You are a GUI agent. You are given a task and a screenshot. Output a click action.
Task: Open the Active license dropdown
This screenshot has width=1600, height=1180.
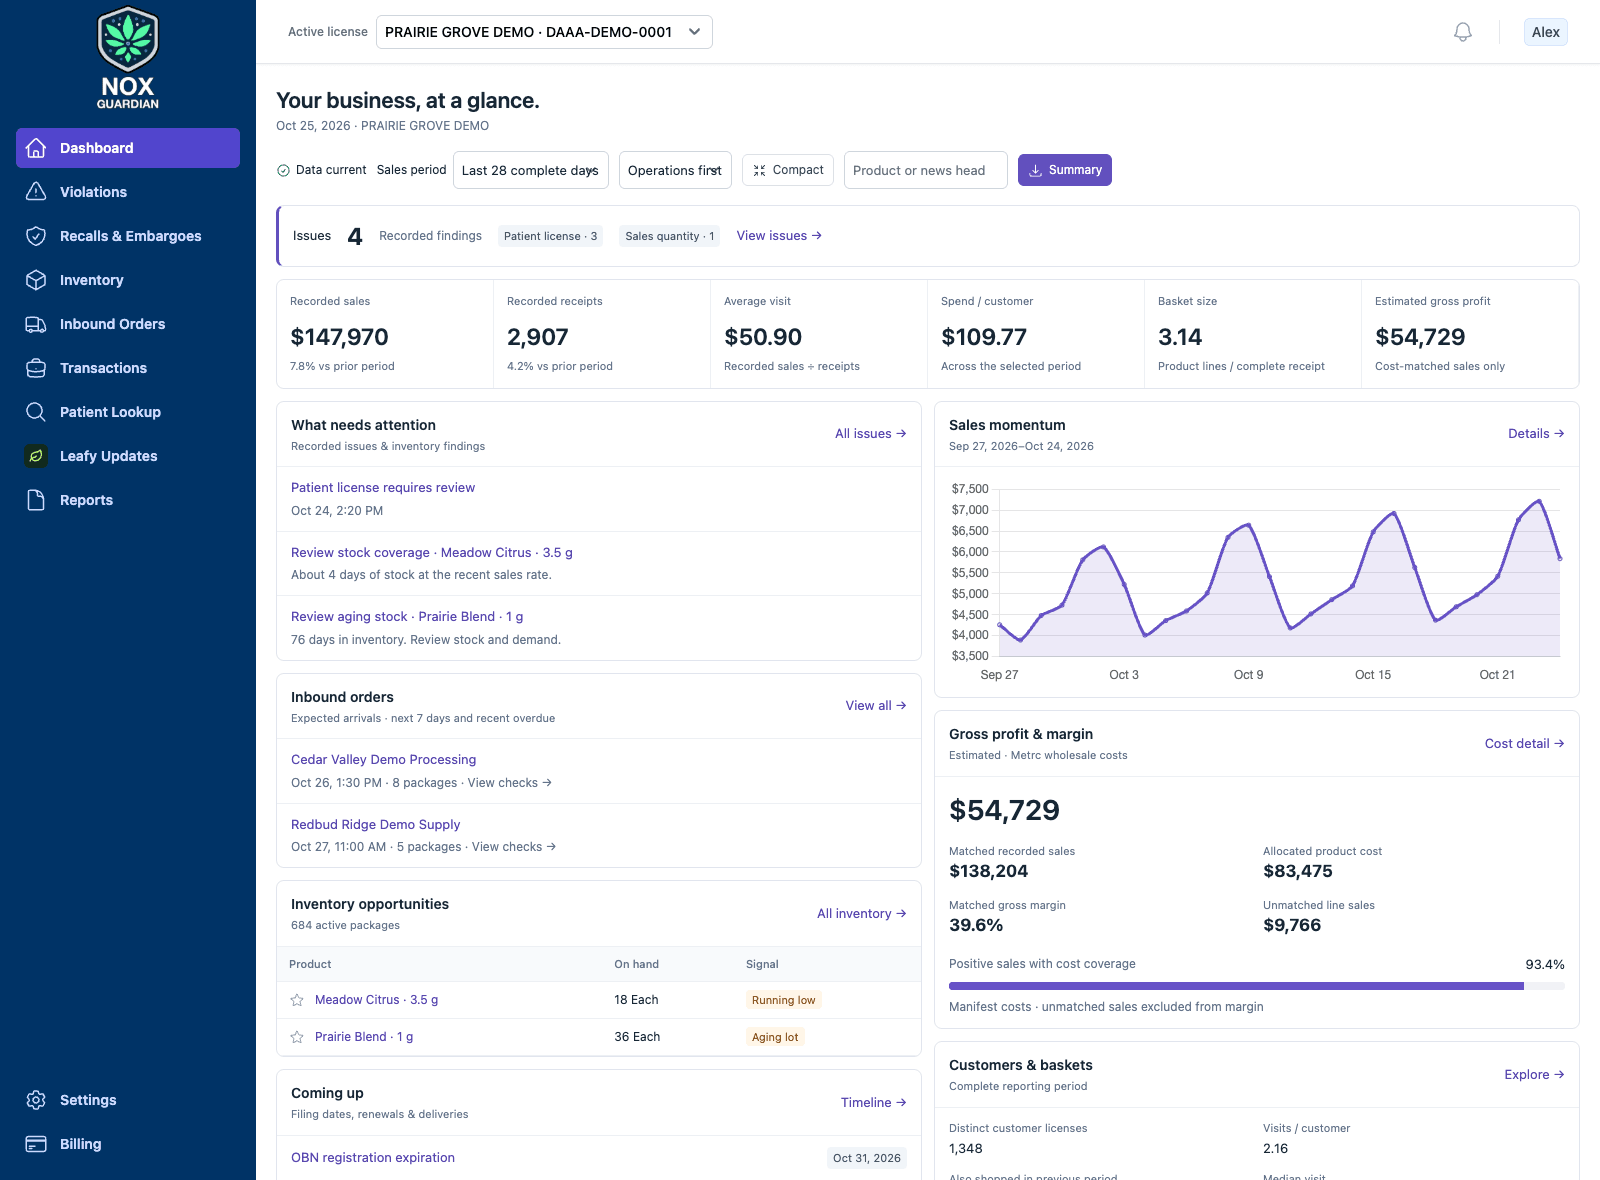(x=544, y=32)
